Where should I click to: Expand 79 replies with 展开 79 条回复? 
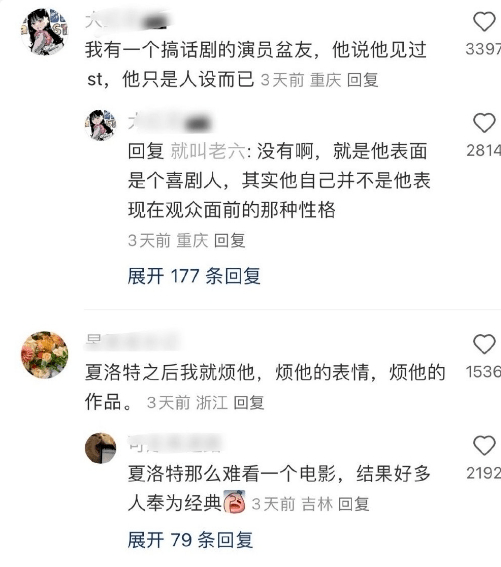pyautogui.click(x=190, y=540)
